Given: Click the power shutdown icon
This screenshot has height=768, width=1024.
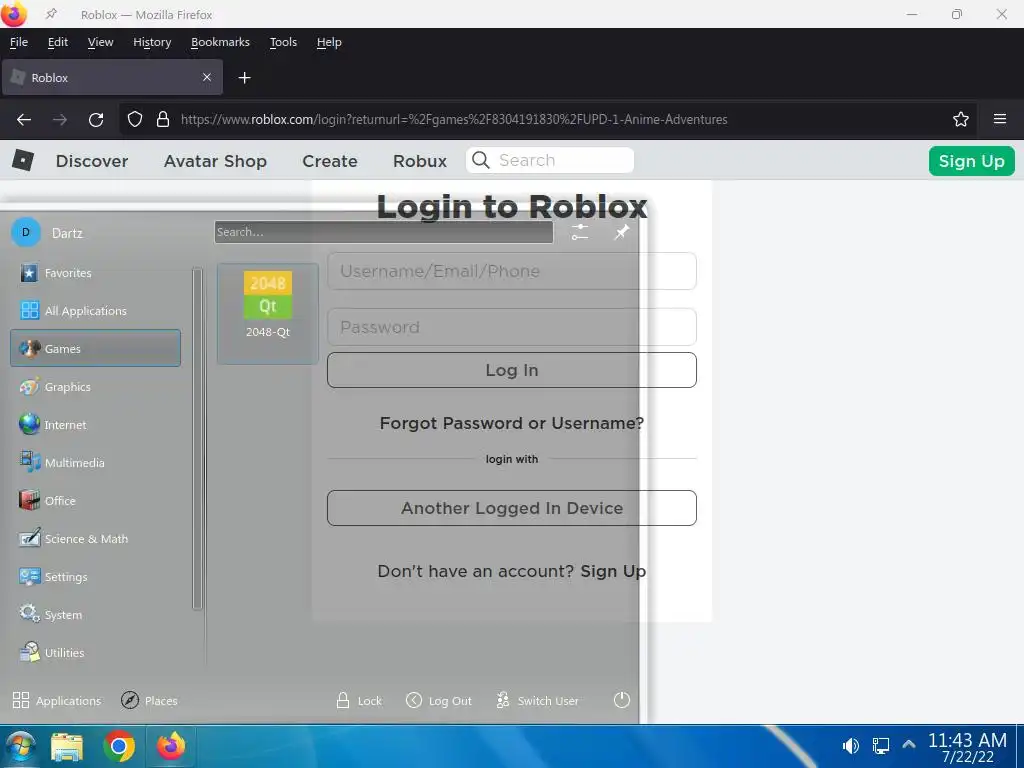Looking at the screenshot, I should click(x=622, y=700).
